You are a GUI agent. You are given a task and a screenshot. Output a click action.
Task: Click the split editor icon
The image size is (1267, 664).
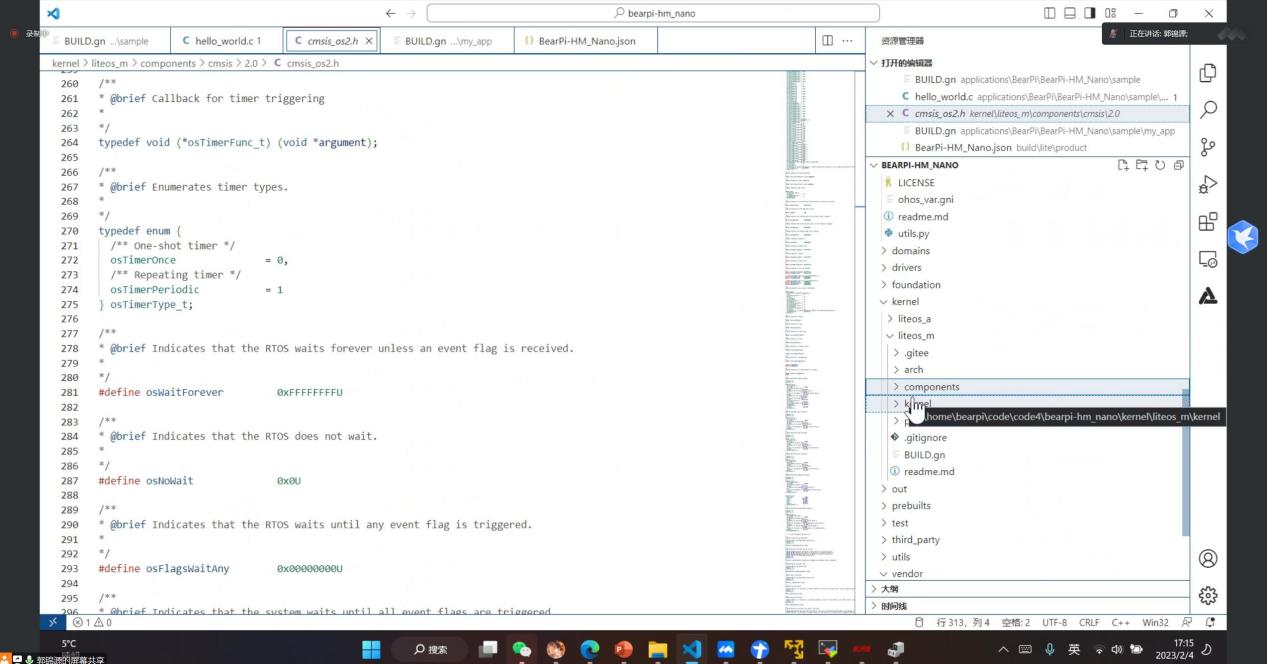click(x=827, y=41)
